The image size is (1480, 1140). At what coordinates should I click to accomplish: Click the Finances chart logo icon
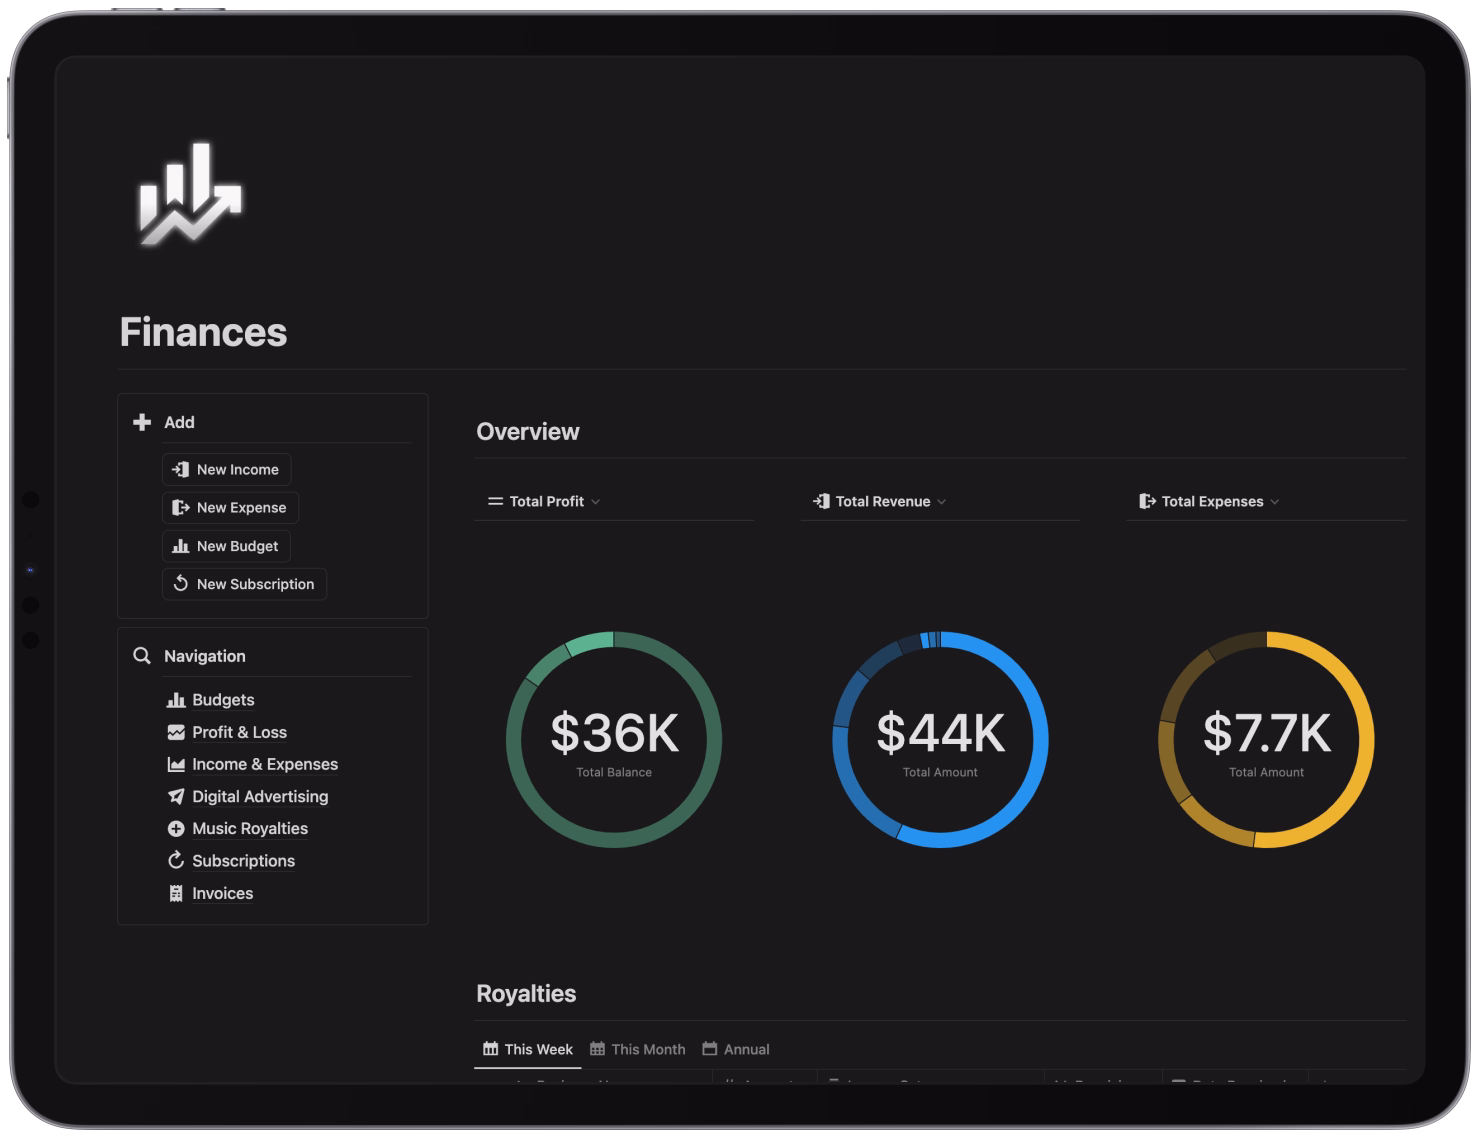190,193
